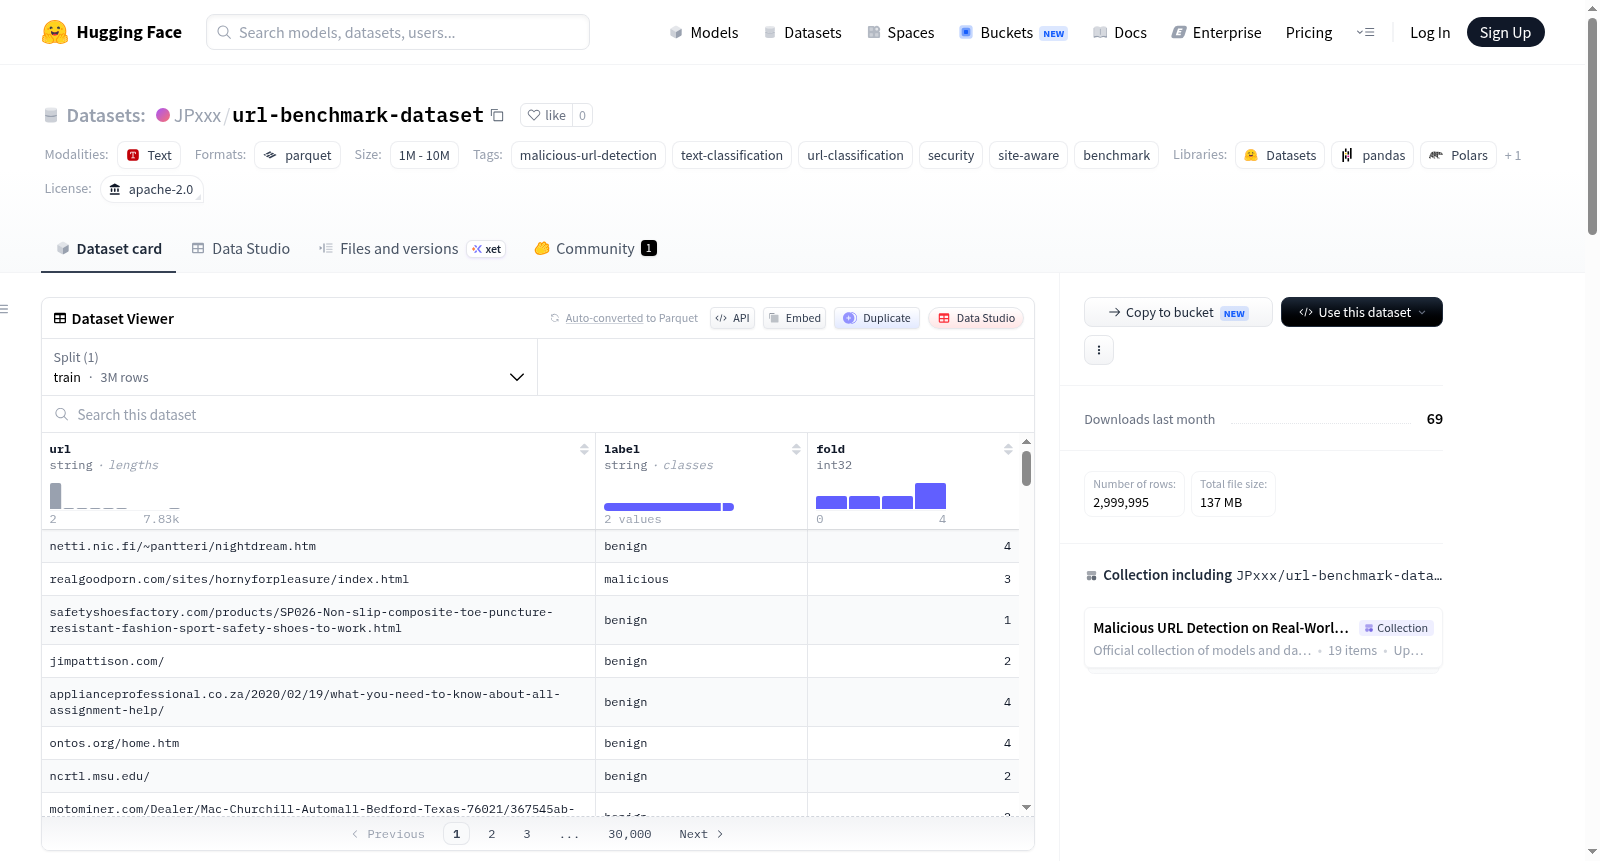
Task: Select the apache-2.0 license tag
Action: click(x=152, y=189)
